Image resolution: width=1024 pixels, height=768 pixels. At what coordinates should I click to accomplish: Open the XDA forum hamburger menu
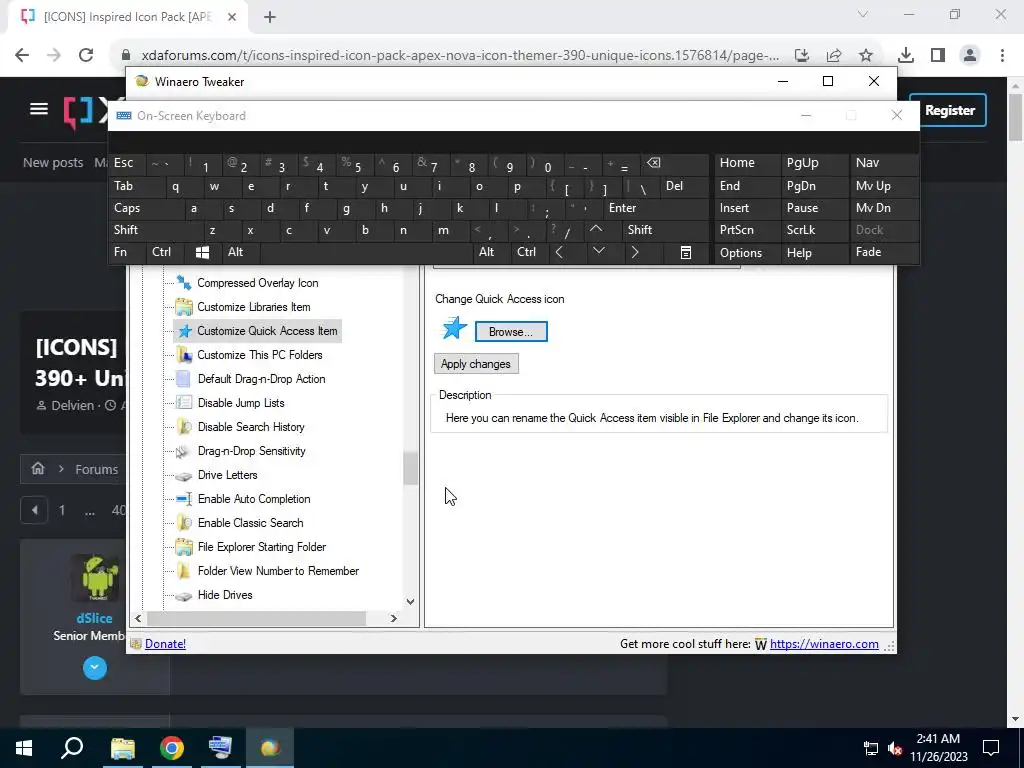39,109
